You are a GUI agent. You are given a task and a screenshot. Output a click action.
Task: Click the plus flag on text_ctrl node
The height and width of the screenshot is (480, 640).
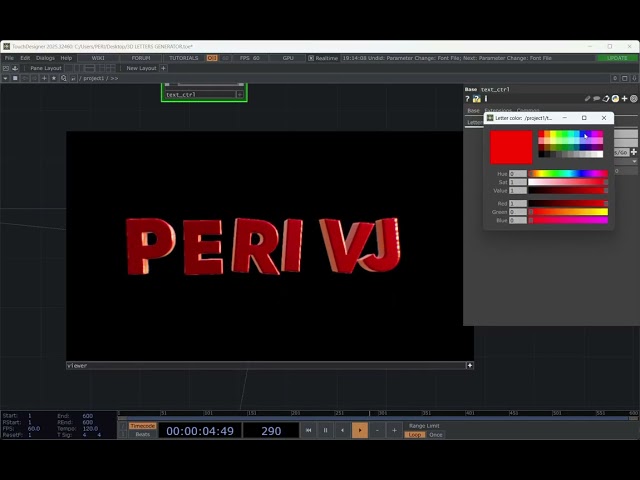point(240,95)
